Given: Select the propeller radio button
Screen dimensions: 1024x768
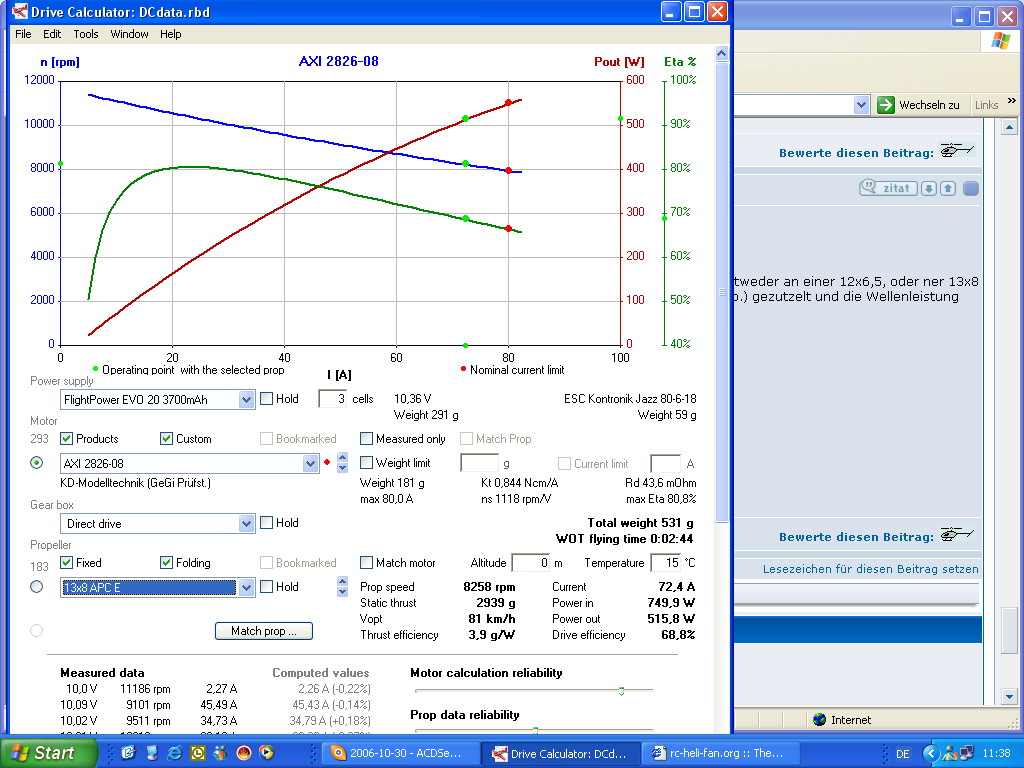Looking at the screenshot, I should click(x=37, y=586).
